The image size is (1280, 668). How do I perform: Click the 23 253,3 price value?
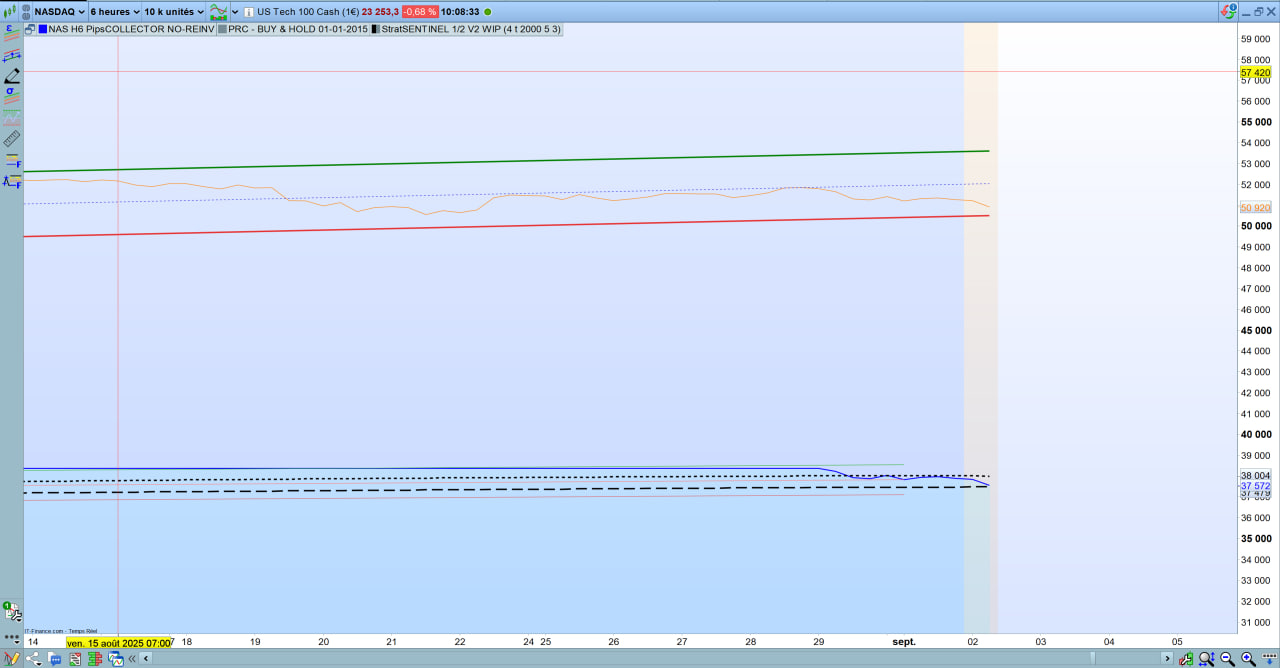pyautogui.click(x=380, y=12)
